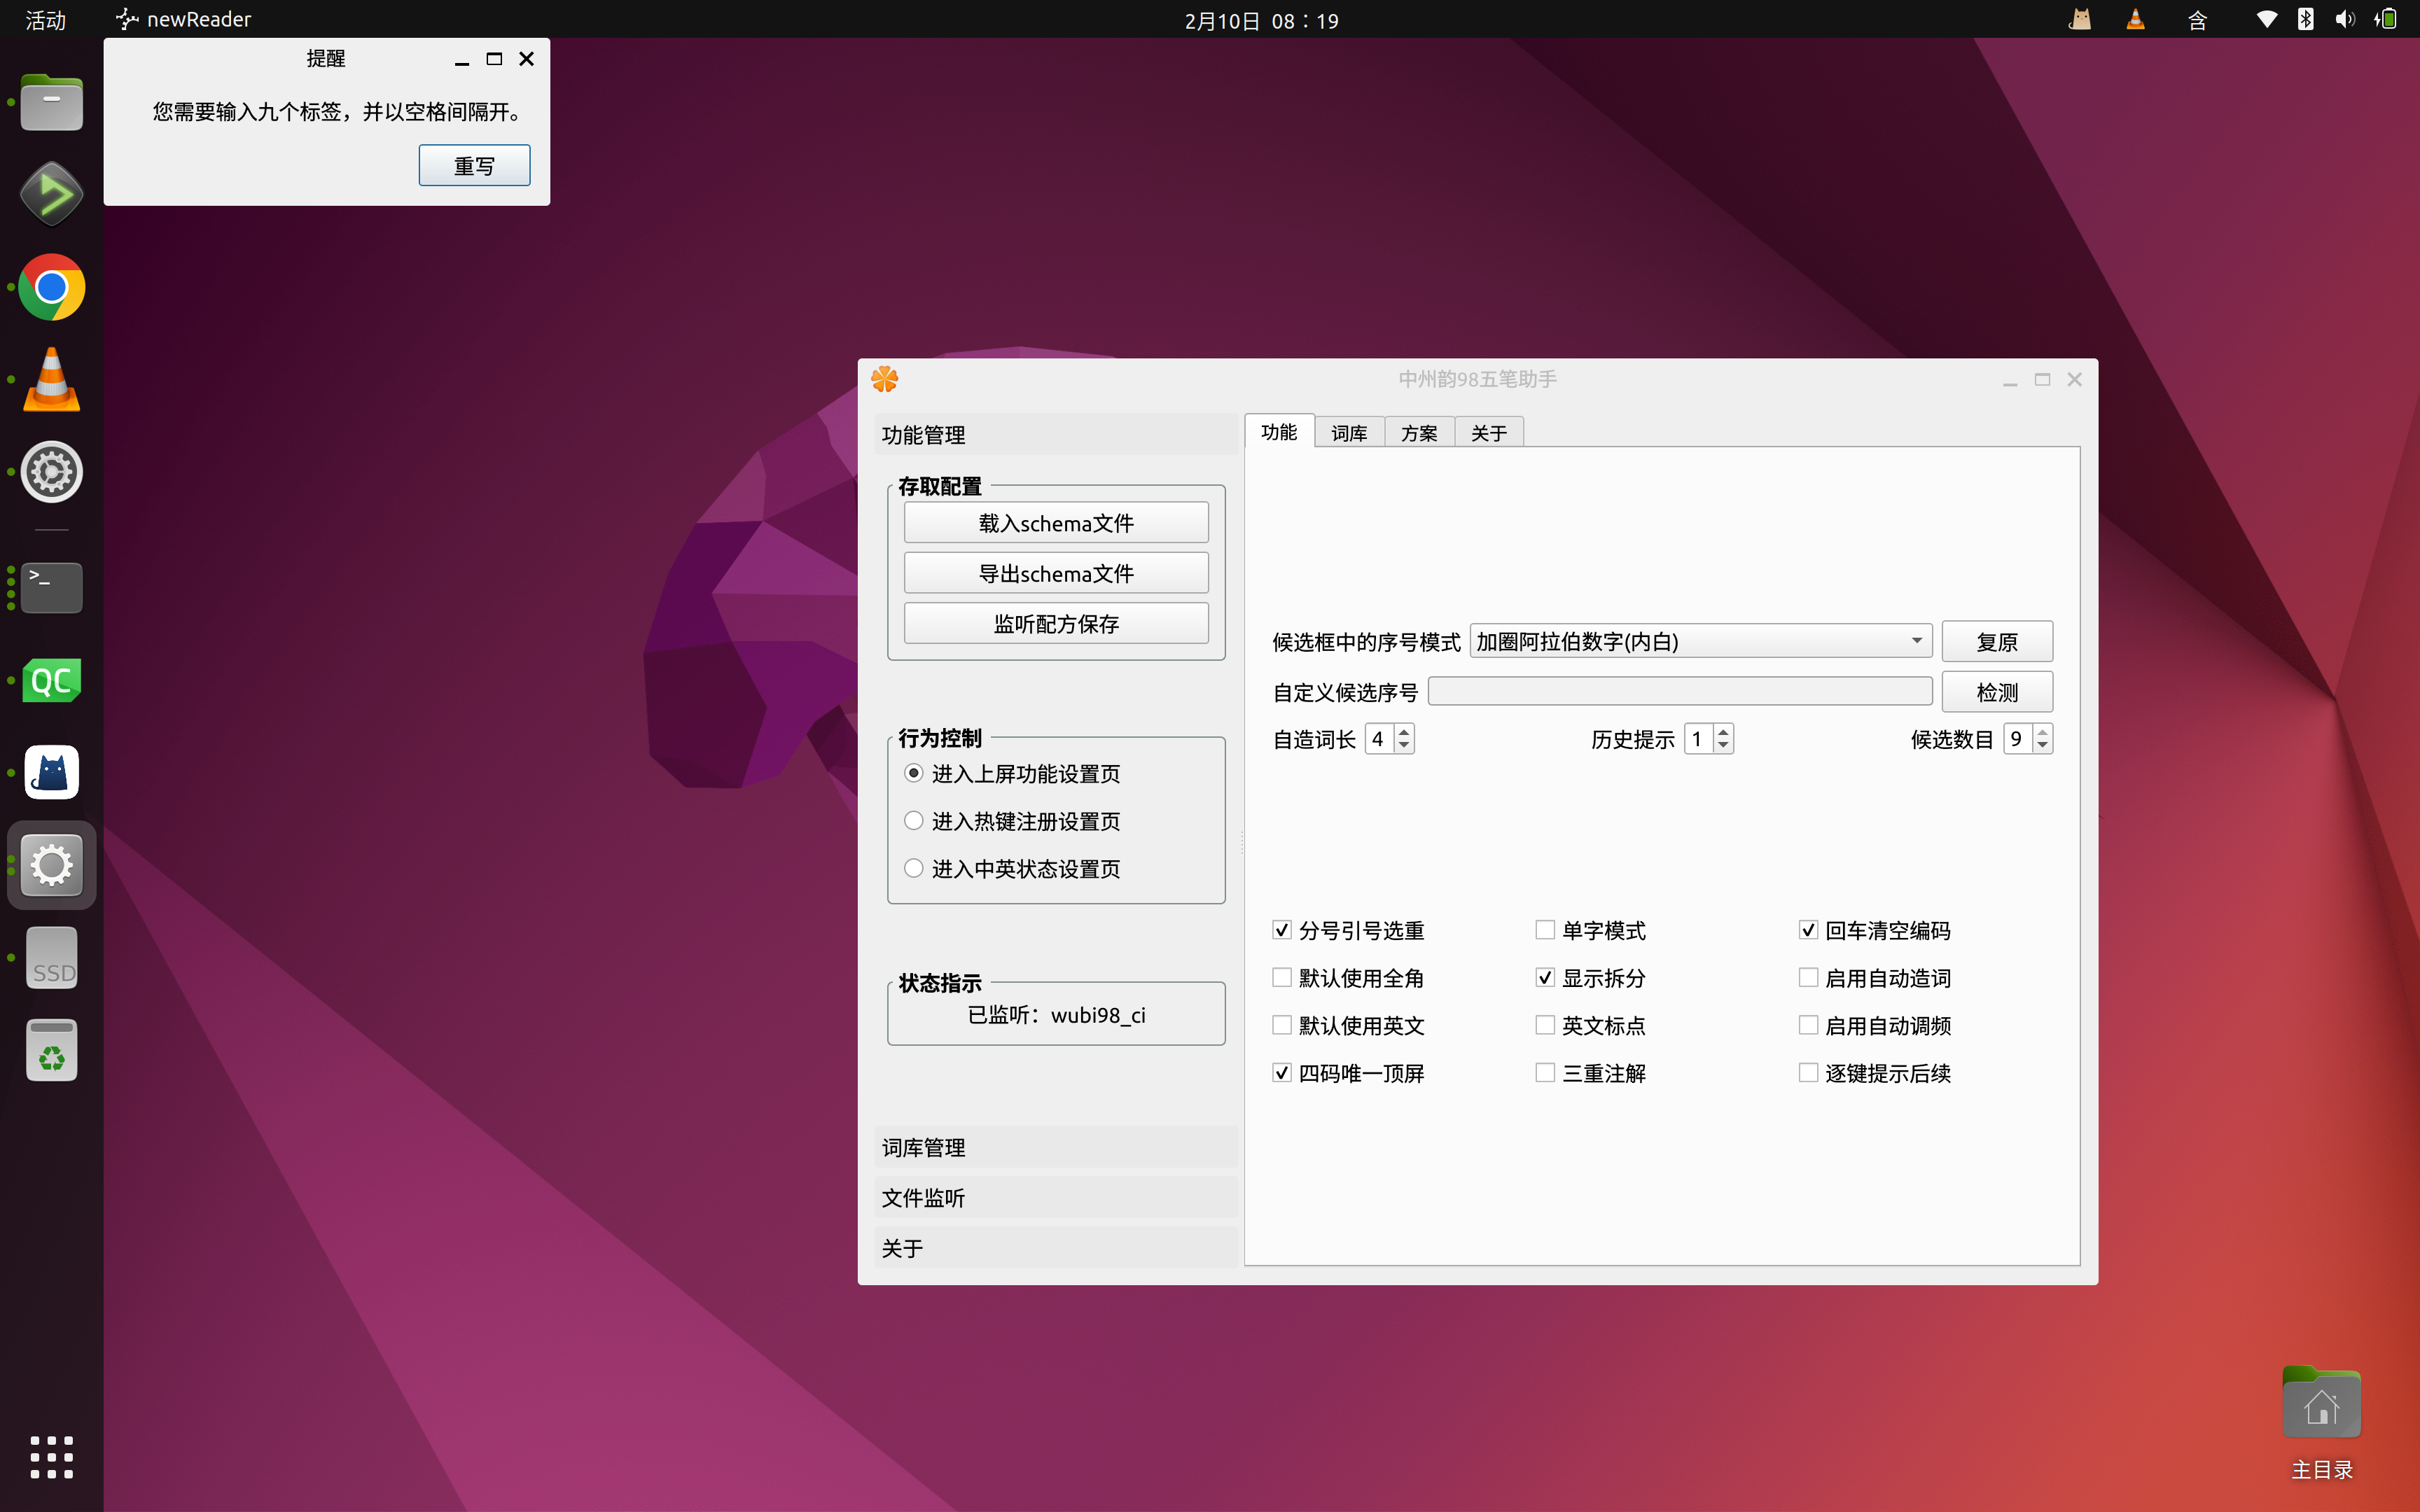Select 进入热键注册设置页 radio option
The height and width of the screenshot is (1512, 2420).
913,821
